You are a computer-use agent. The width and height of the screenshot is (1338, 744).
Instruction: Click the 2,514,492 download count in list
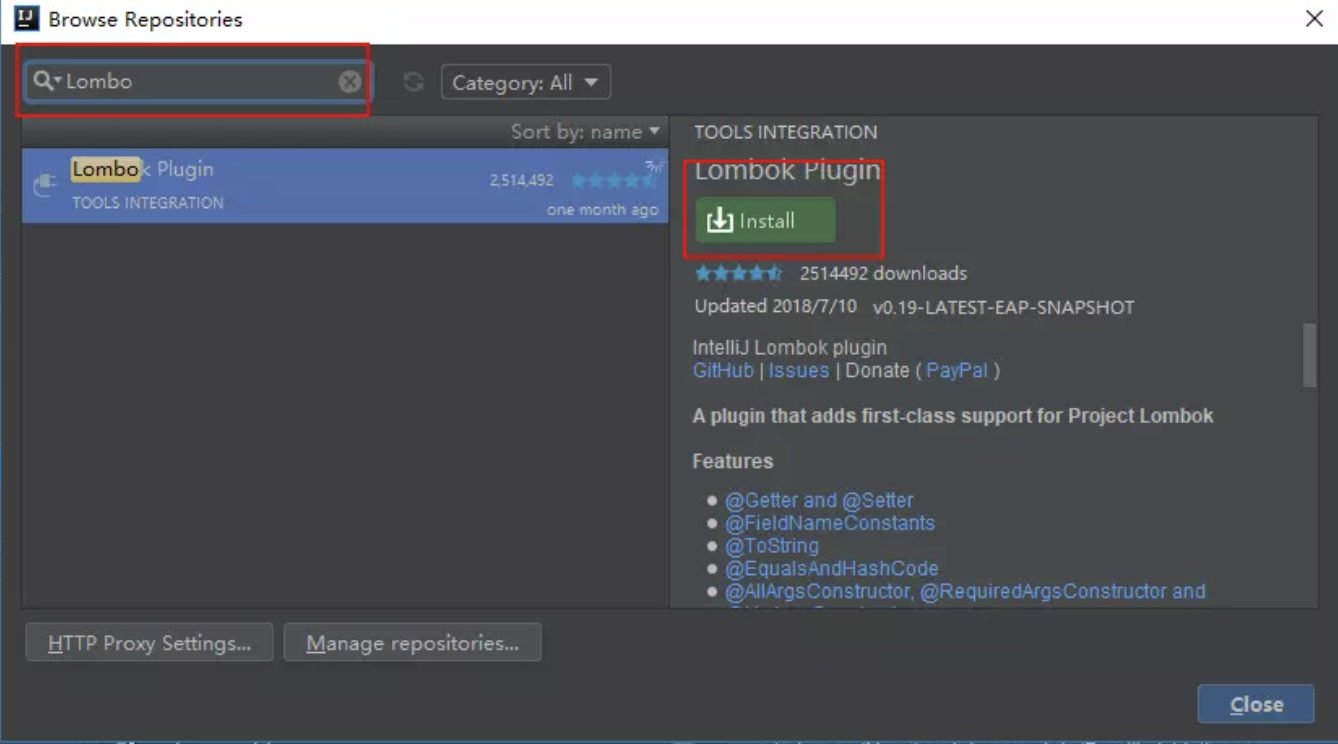pos(521,181)
